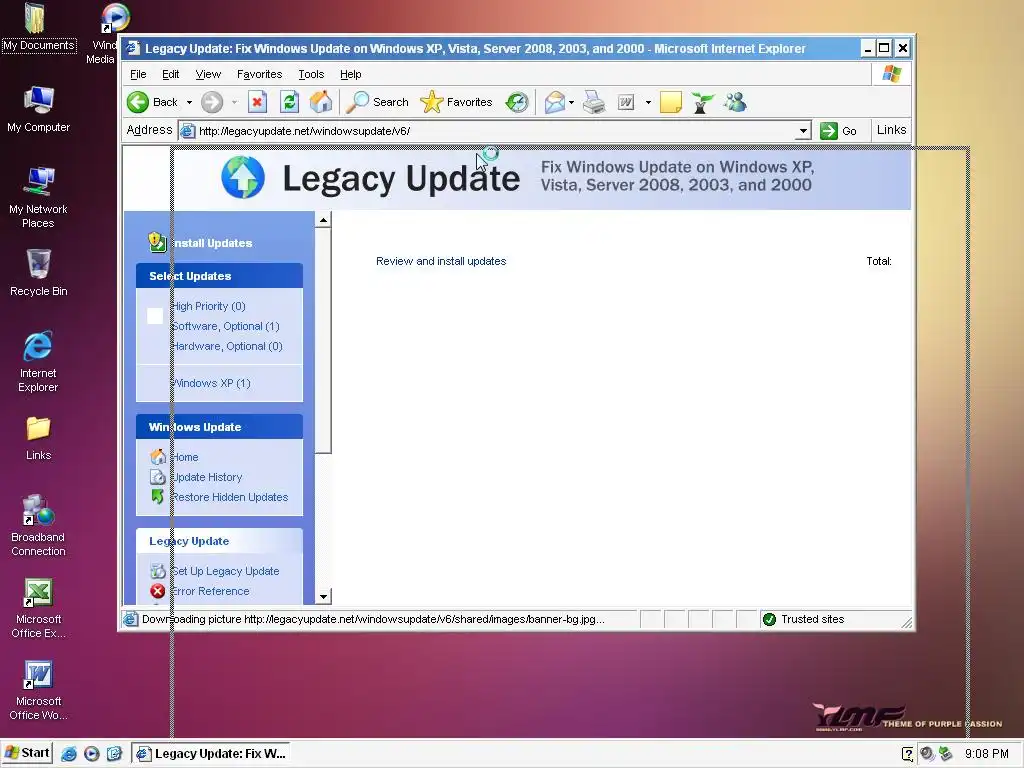Open the File menu
Screen dimensions: 1024x768
138,74
